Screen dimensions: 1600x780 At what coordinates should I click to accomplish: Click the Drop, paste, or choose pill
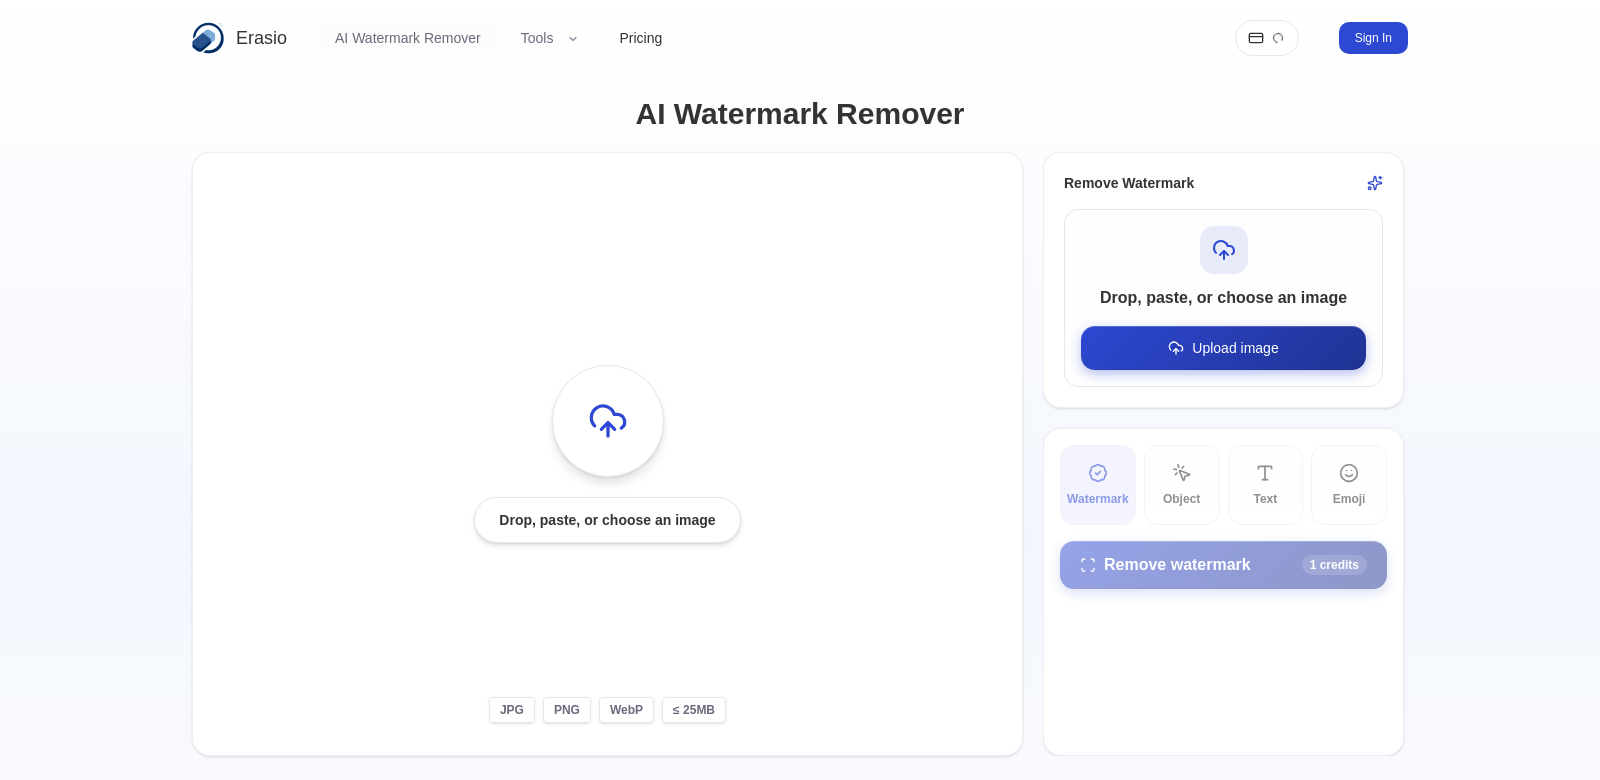coord(607,520)
